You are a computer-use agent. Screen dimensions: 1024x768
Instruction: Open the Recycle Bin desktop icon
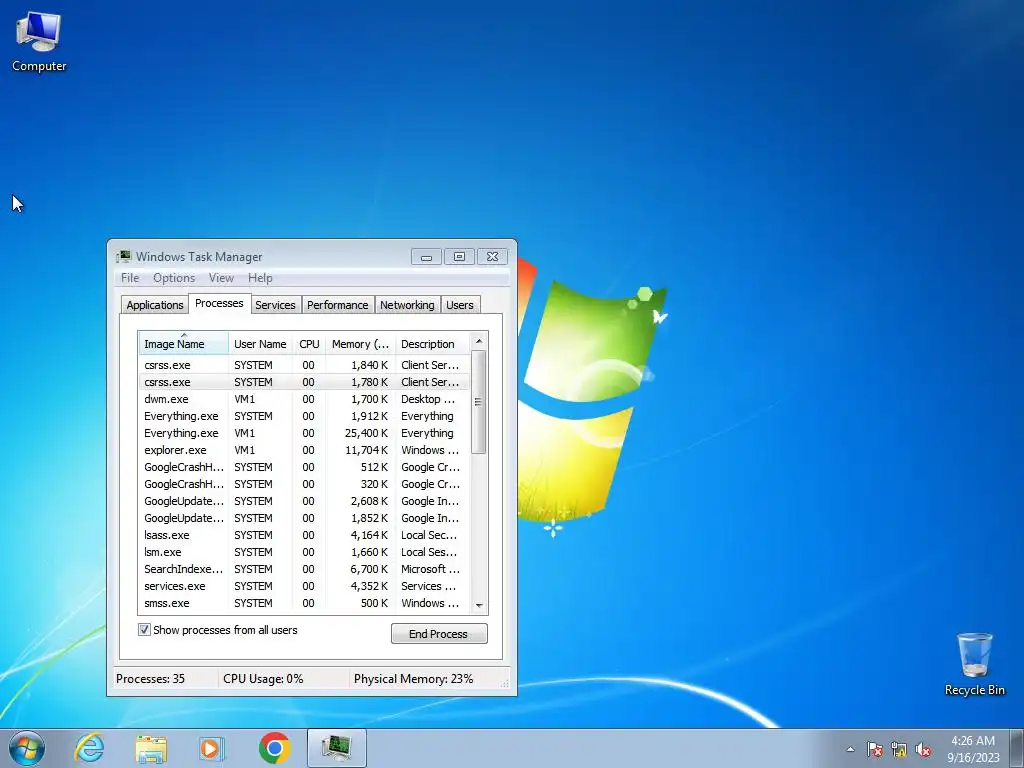coord(974,664)
